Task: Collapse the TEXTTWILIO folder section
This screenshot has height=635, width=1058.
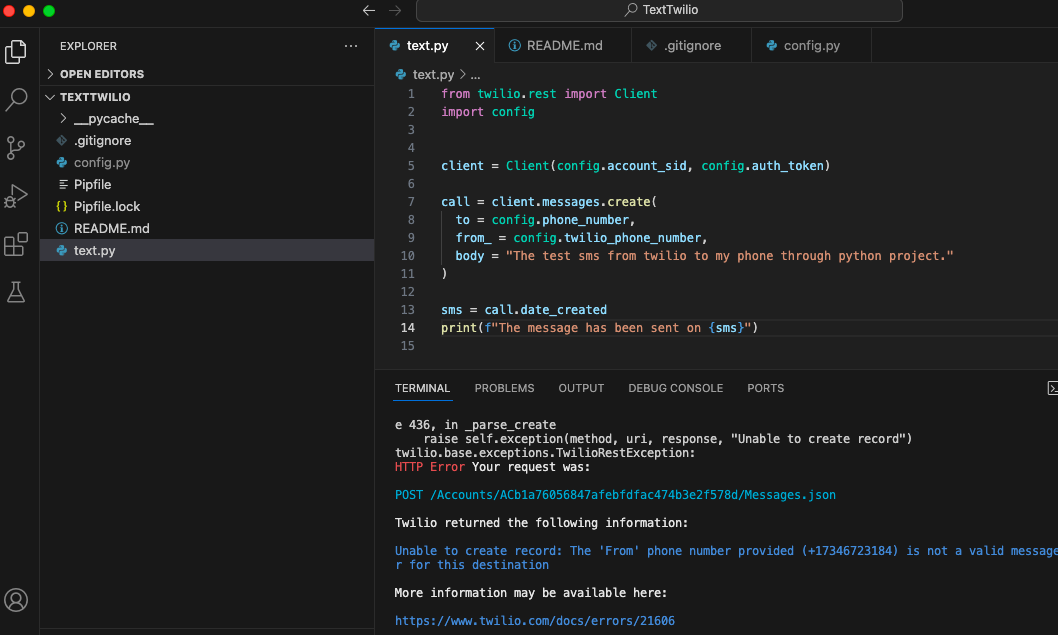Action: 95,97
